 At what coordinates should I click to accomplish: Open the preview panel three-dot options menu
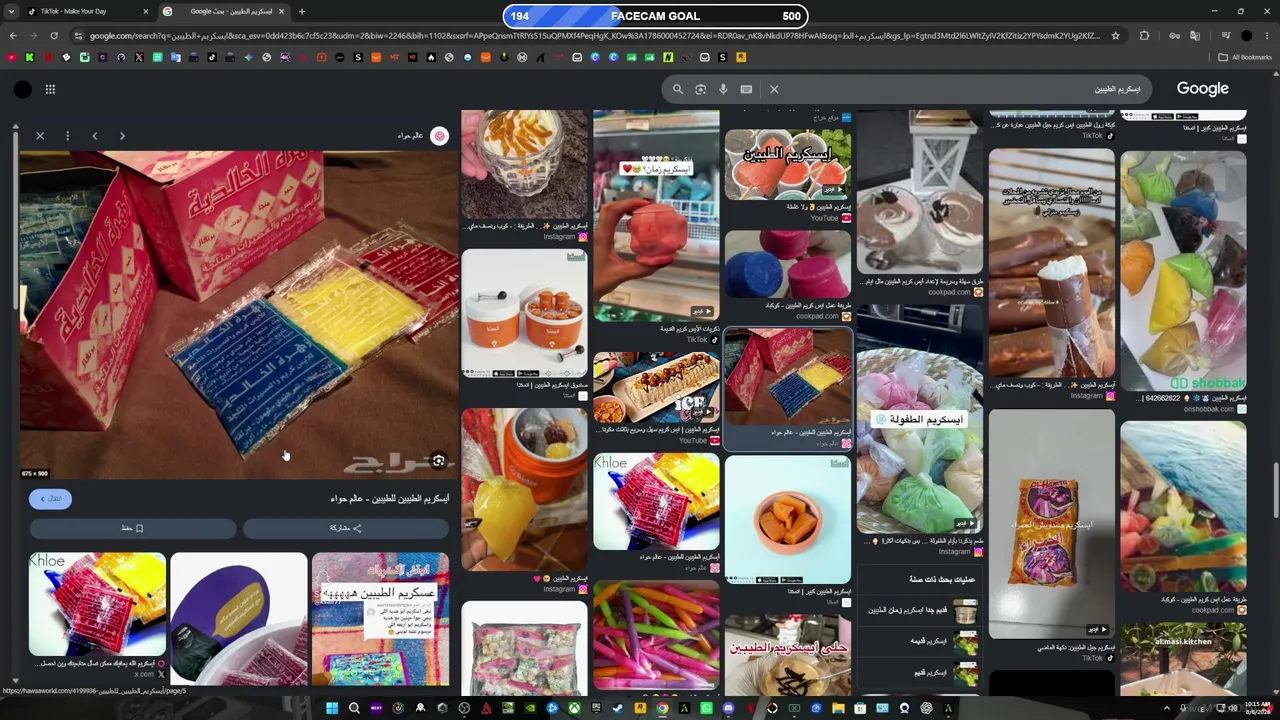click(x=68, y=136)
